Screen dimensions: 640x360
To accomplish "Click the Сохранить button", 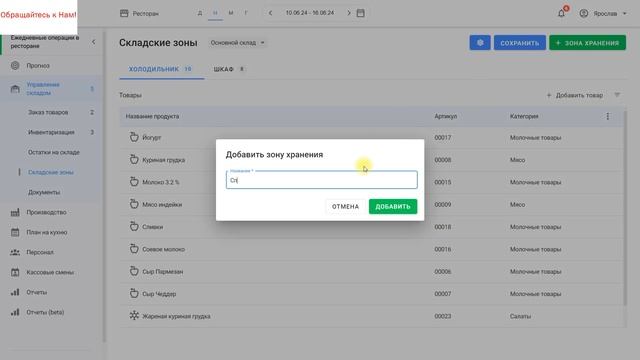I will [x=520, y=42].
